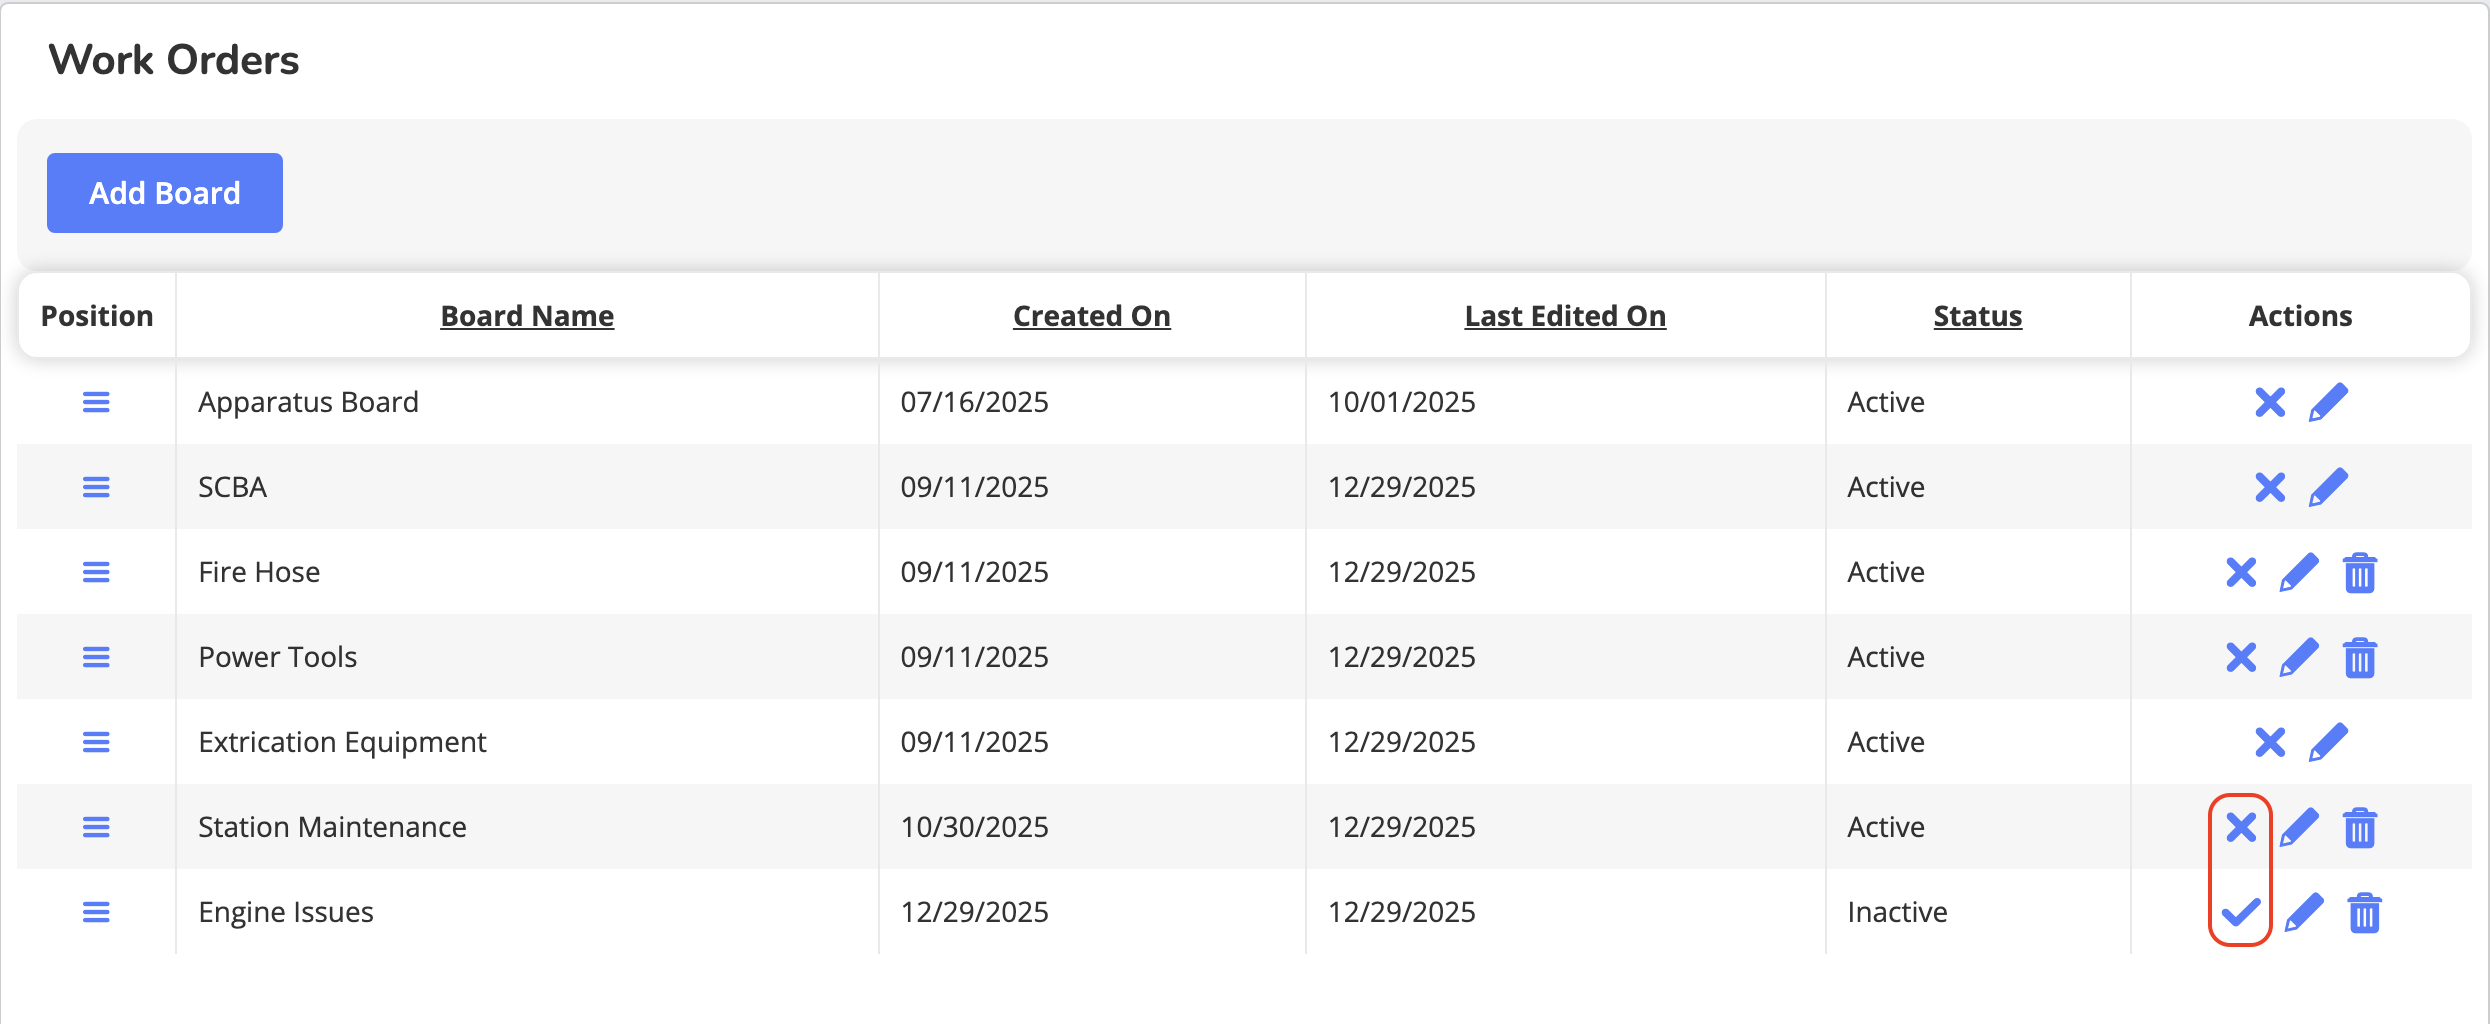The width and height of the screenshot is (2490, 1024).
Task: Delete the Power Tools board
Action: point(2359,658)
